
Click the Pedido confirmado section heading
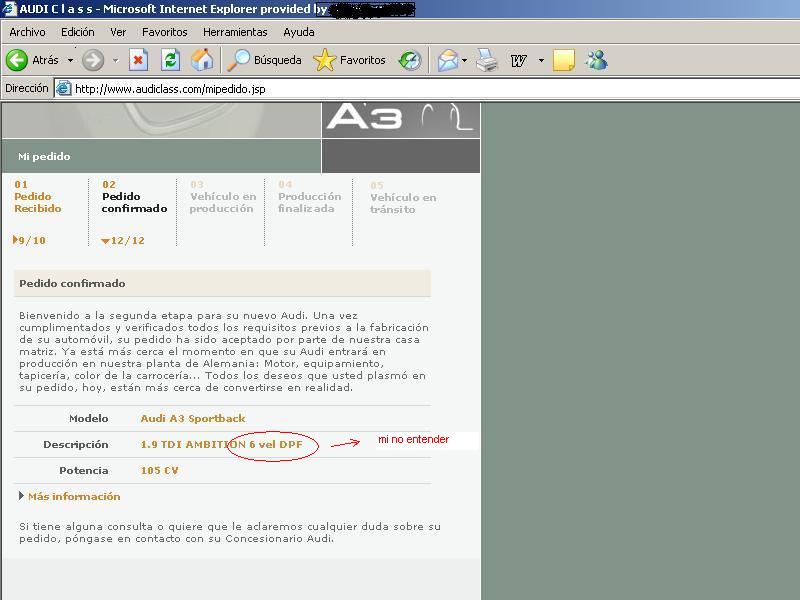coord(72,283)
